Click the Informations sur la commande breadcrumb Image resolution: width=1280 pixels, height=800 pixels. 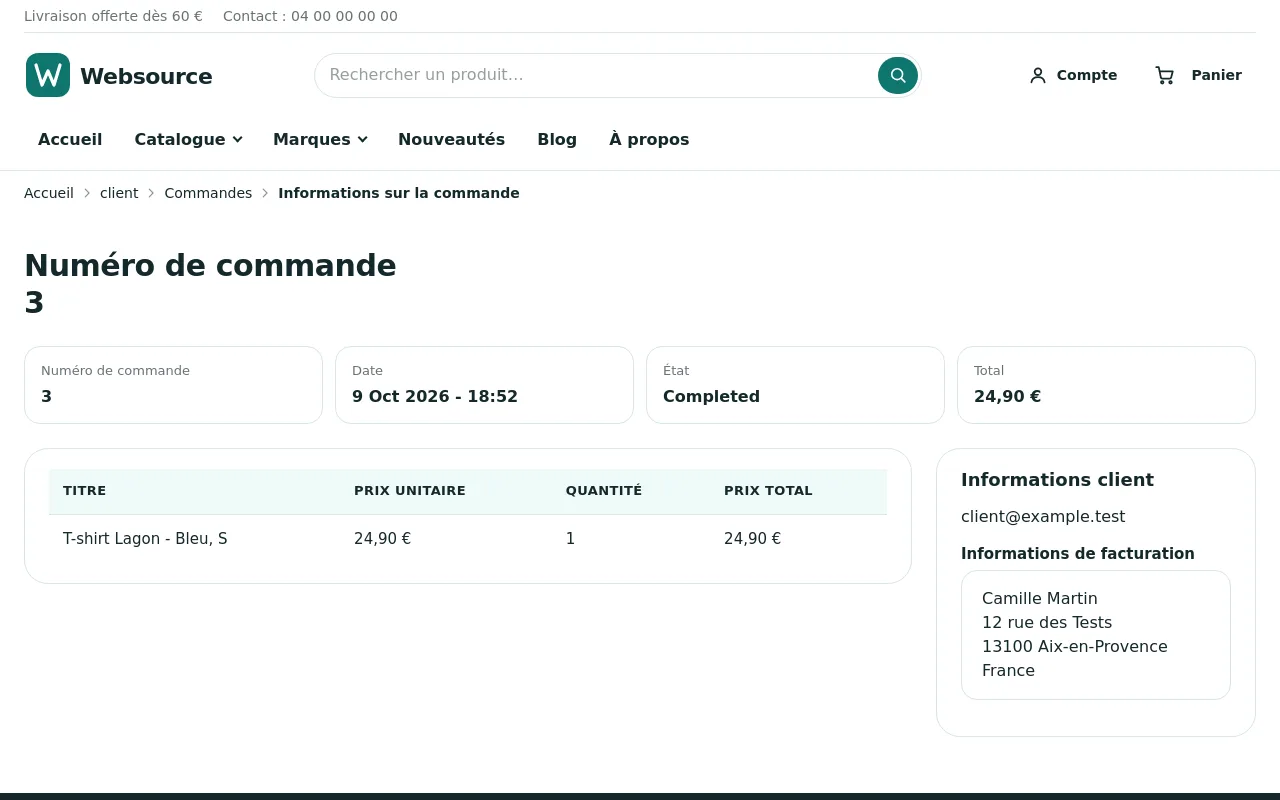point(399,193)
